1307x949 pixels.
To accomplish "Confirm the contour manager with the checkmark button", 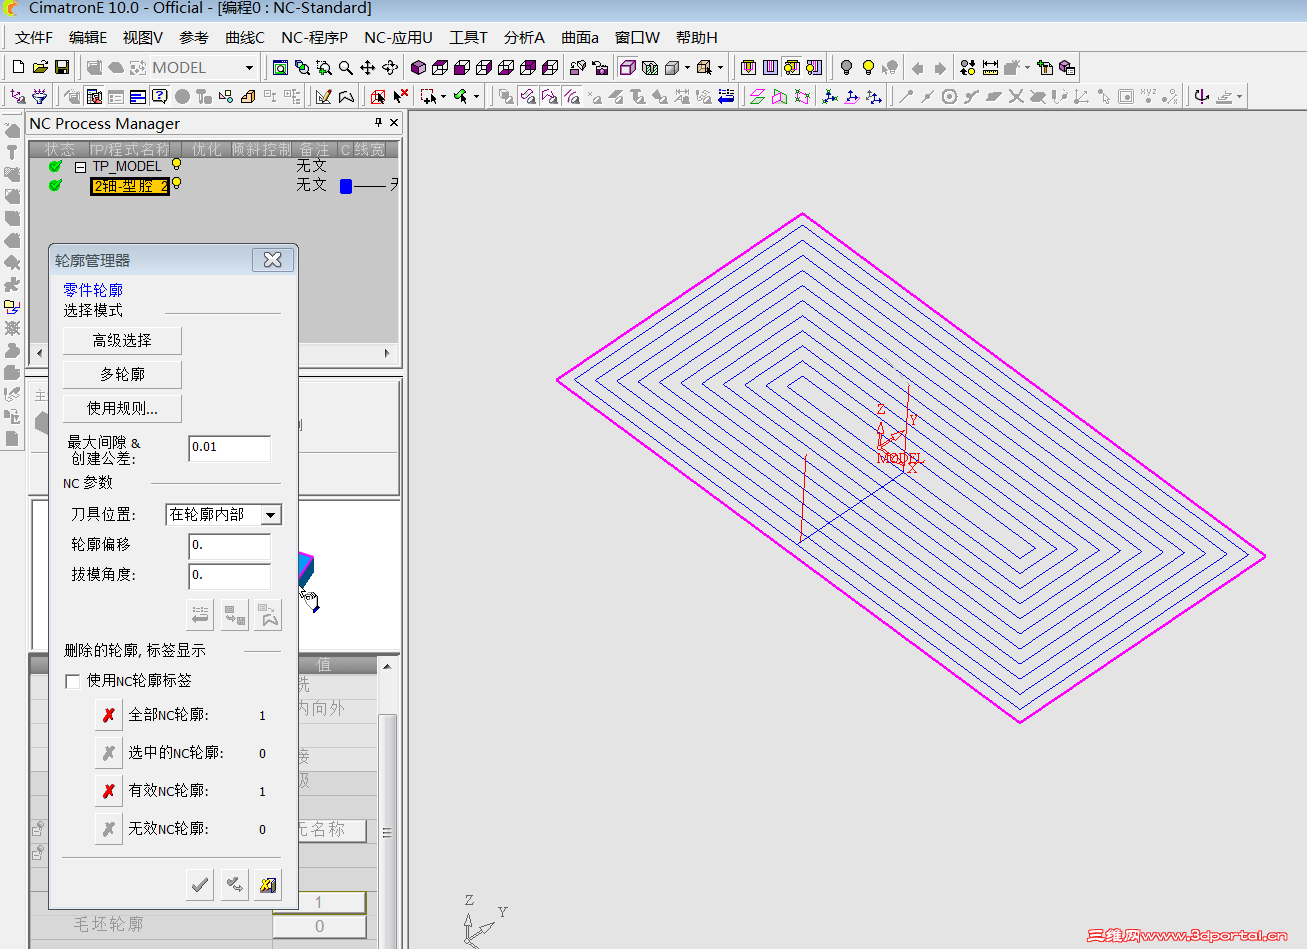I will point(200,884).
